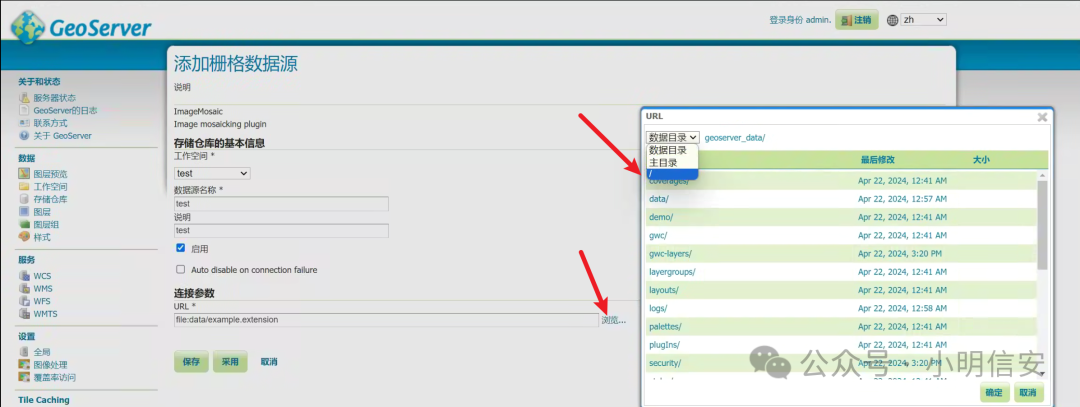Click the geoserver_data/ breadcrumb link
1080x407 pixels.
tap(735, 138)
